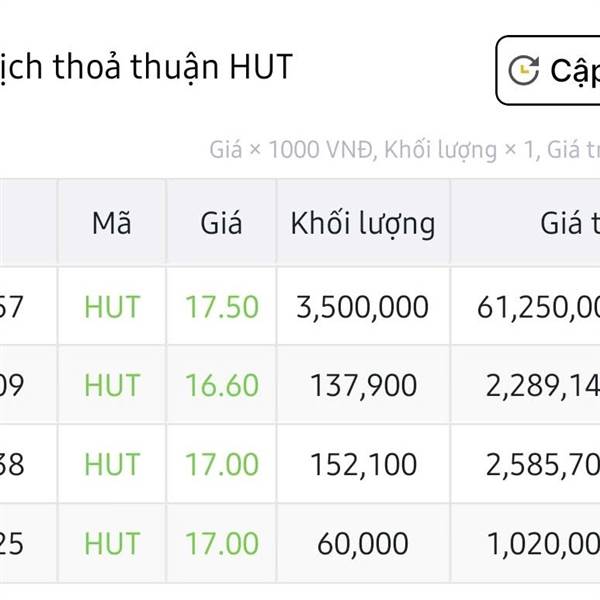The width and height of the screenshot is (600, 600).
Task: Click the Giá column header
Action: [221, 223]
